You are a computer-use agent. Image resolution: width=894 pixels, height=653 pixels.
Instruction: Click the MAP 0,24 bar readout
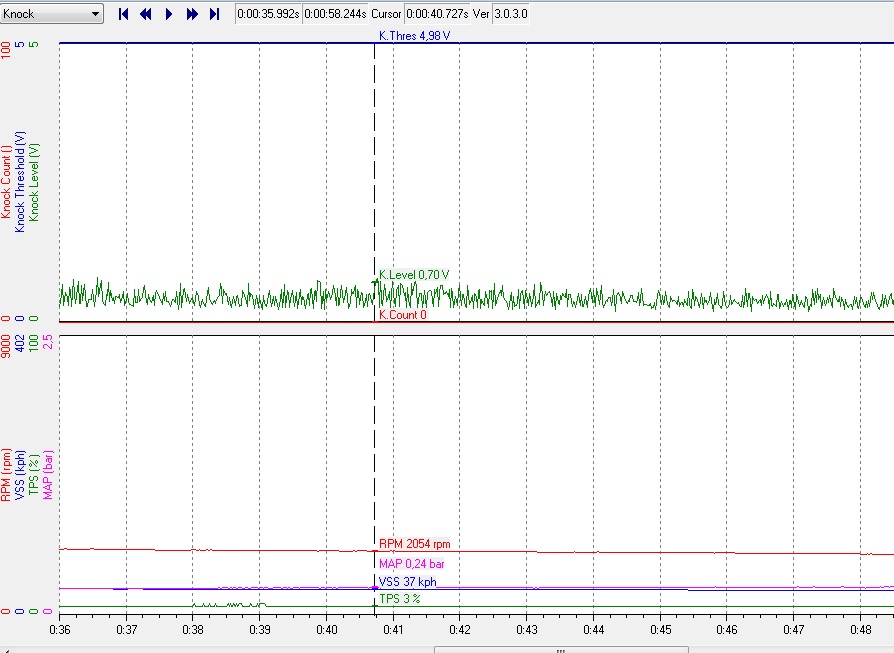point(412,564)
